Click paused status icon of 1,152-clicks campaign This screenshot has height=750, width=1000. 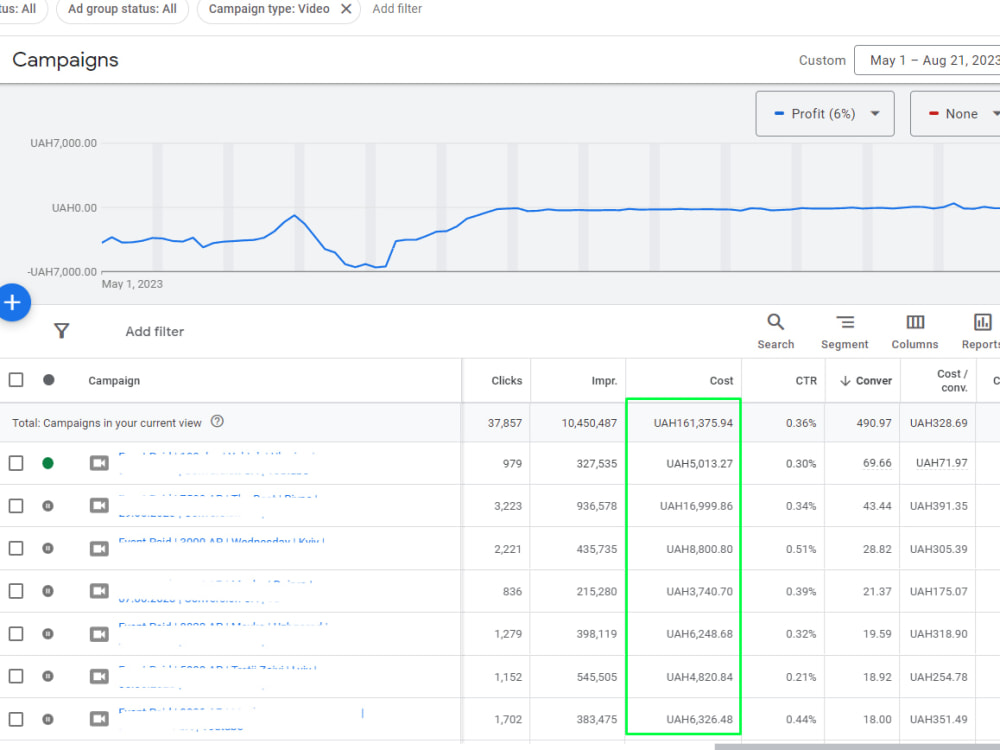tap(48, 676)
